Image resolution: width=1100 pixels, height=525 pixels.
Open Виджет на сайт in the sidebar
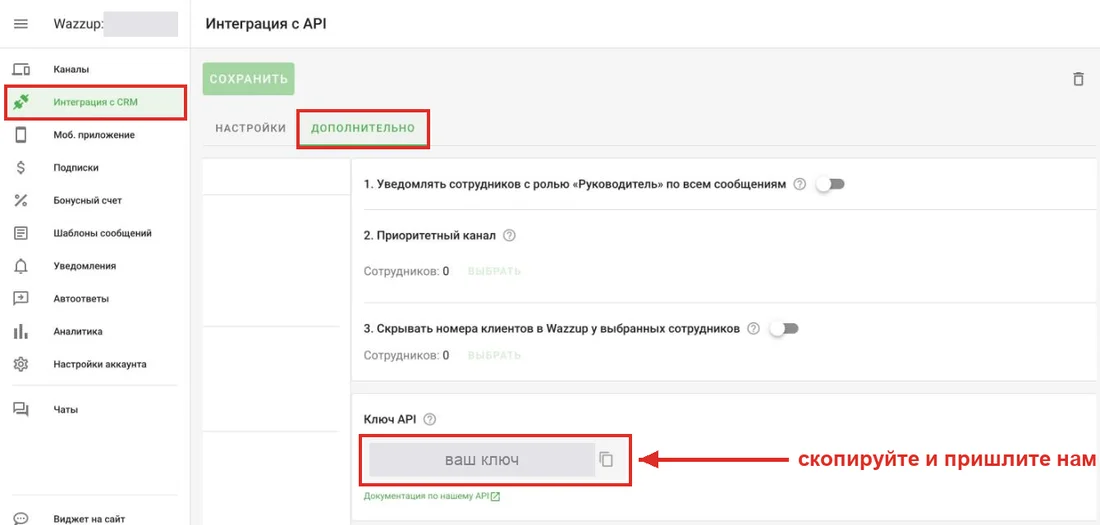tap(87, 519)
